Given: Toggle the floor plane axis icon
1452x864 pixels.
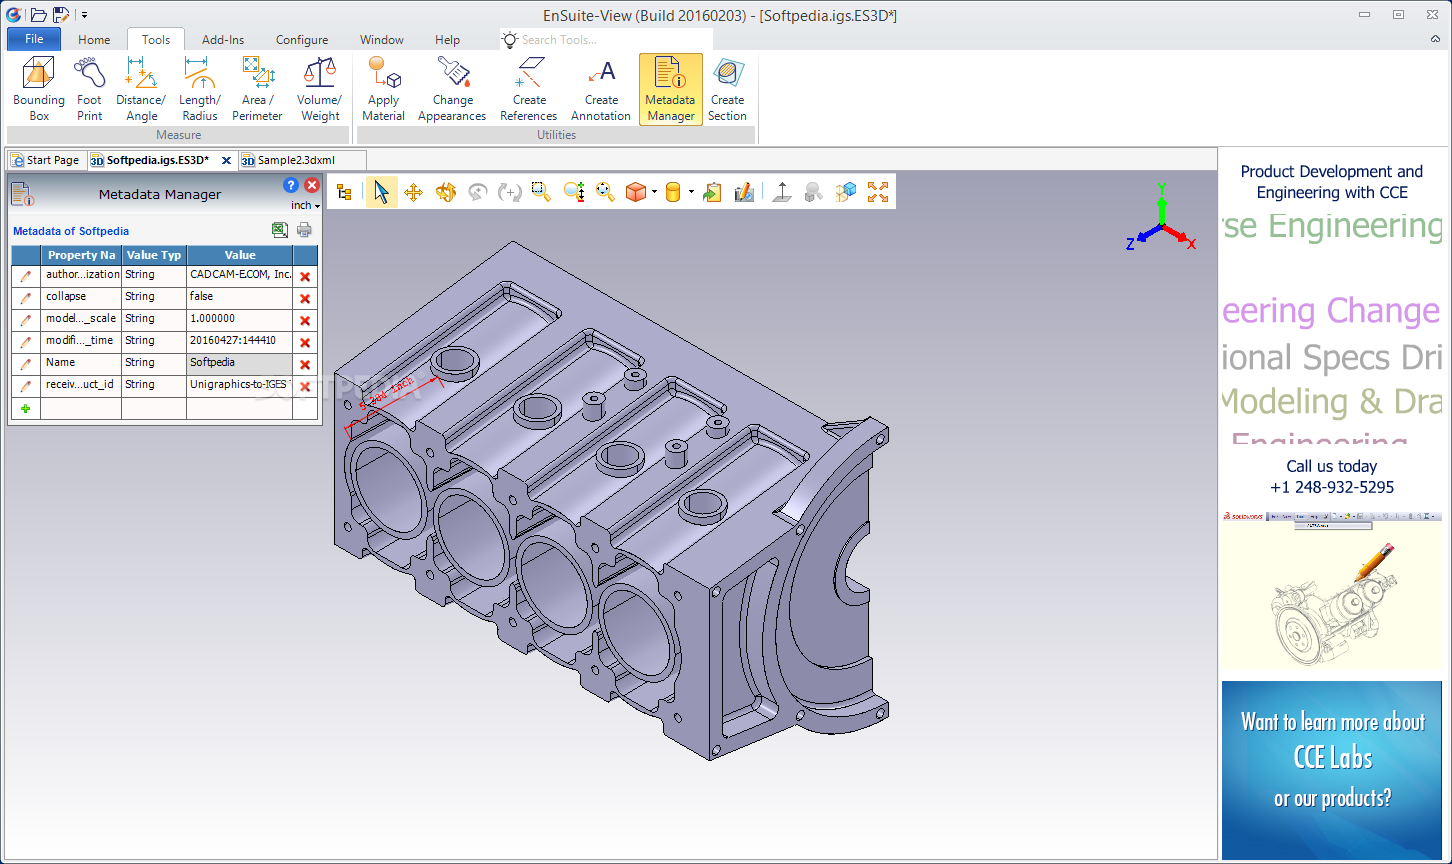Looking at the screenshot, I should [782, 192].
